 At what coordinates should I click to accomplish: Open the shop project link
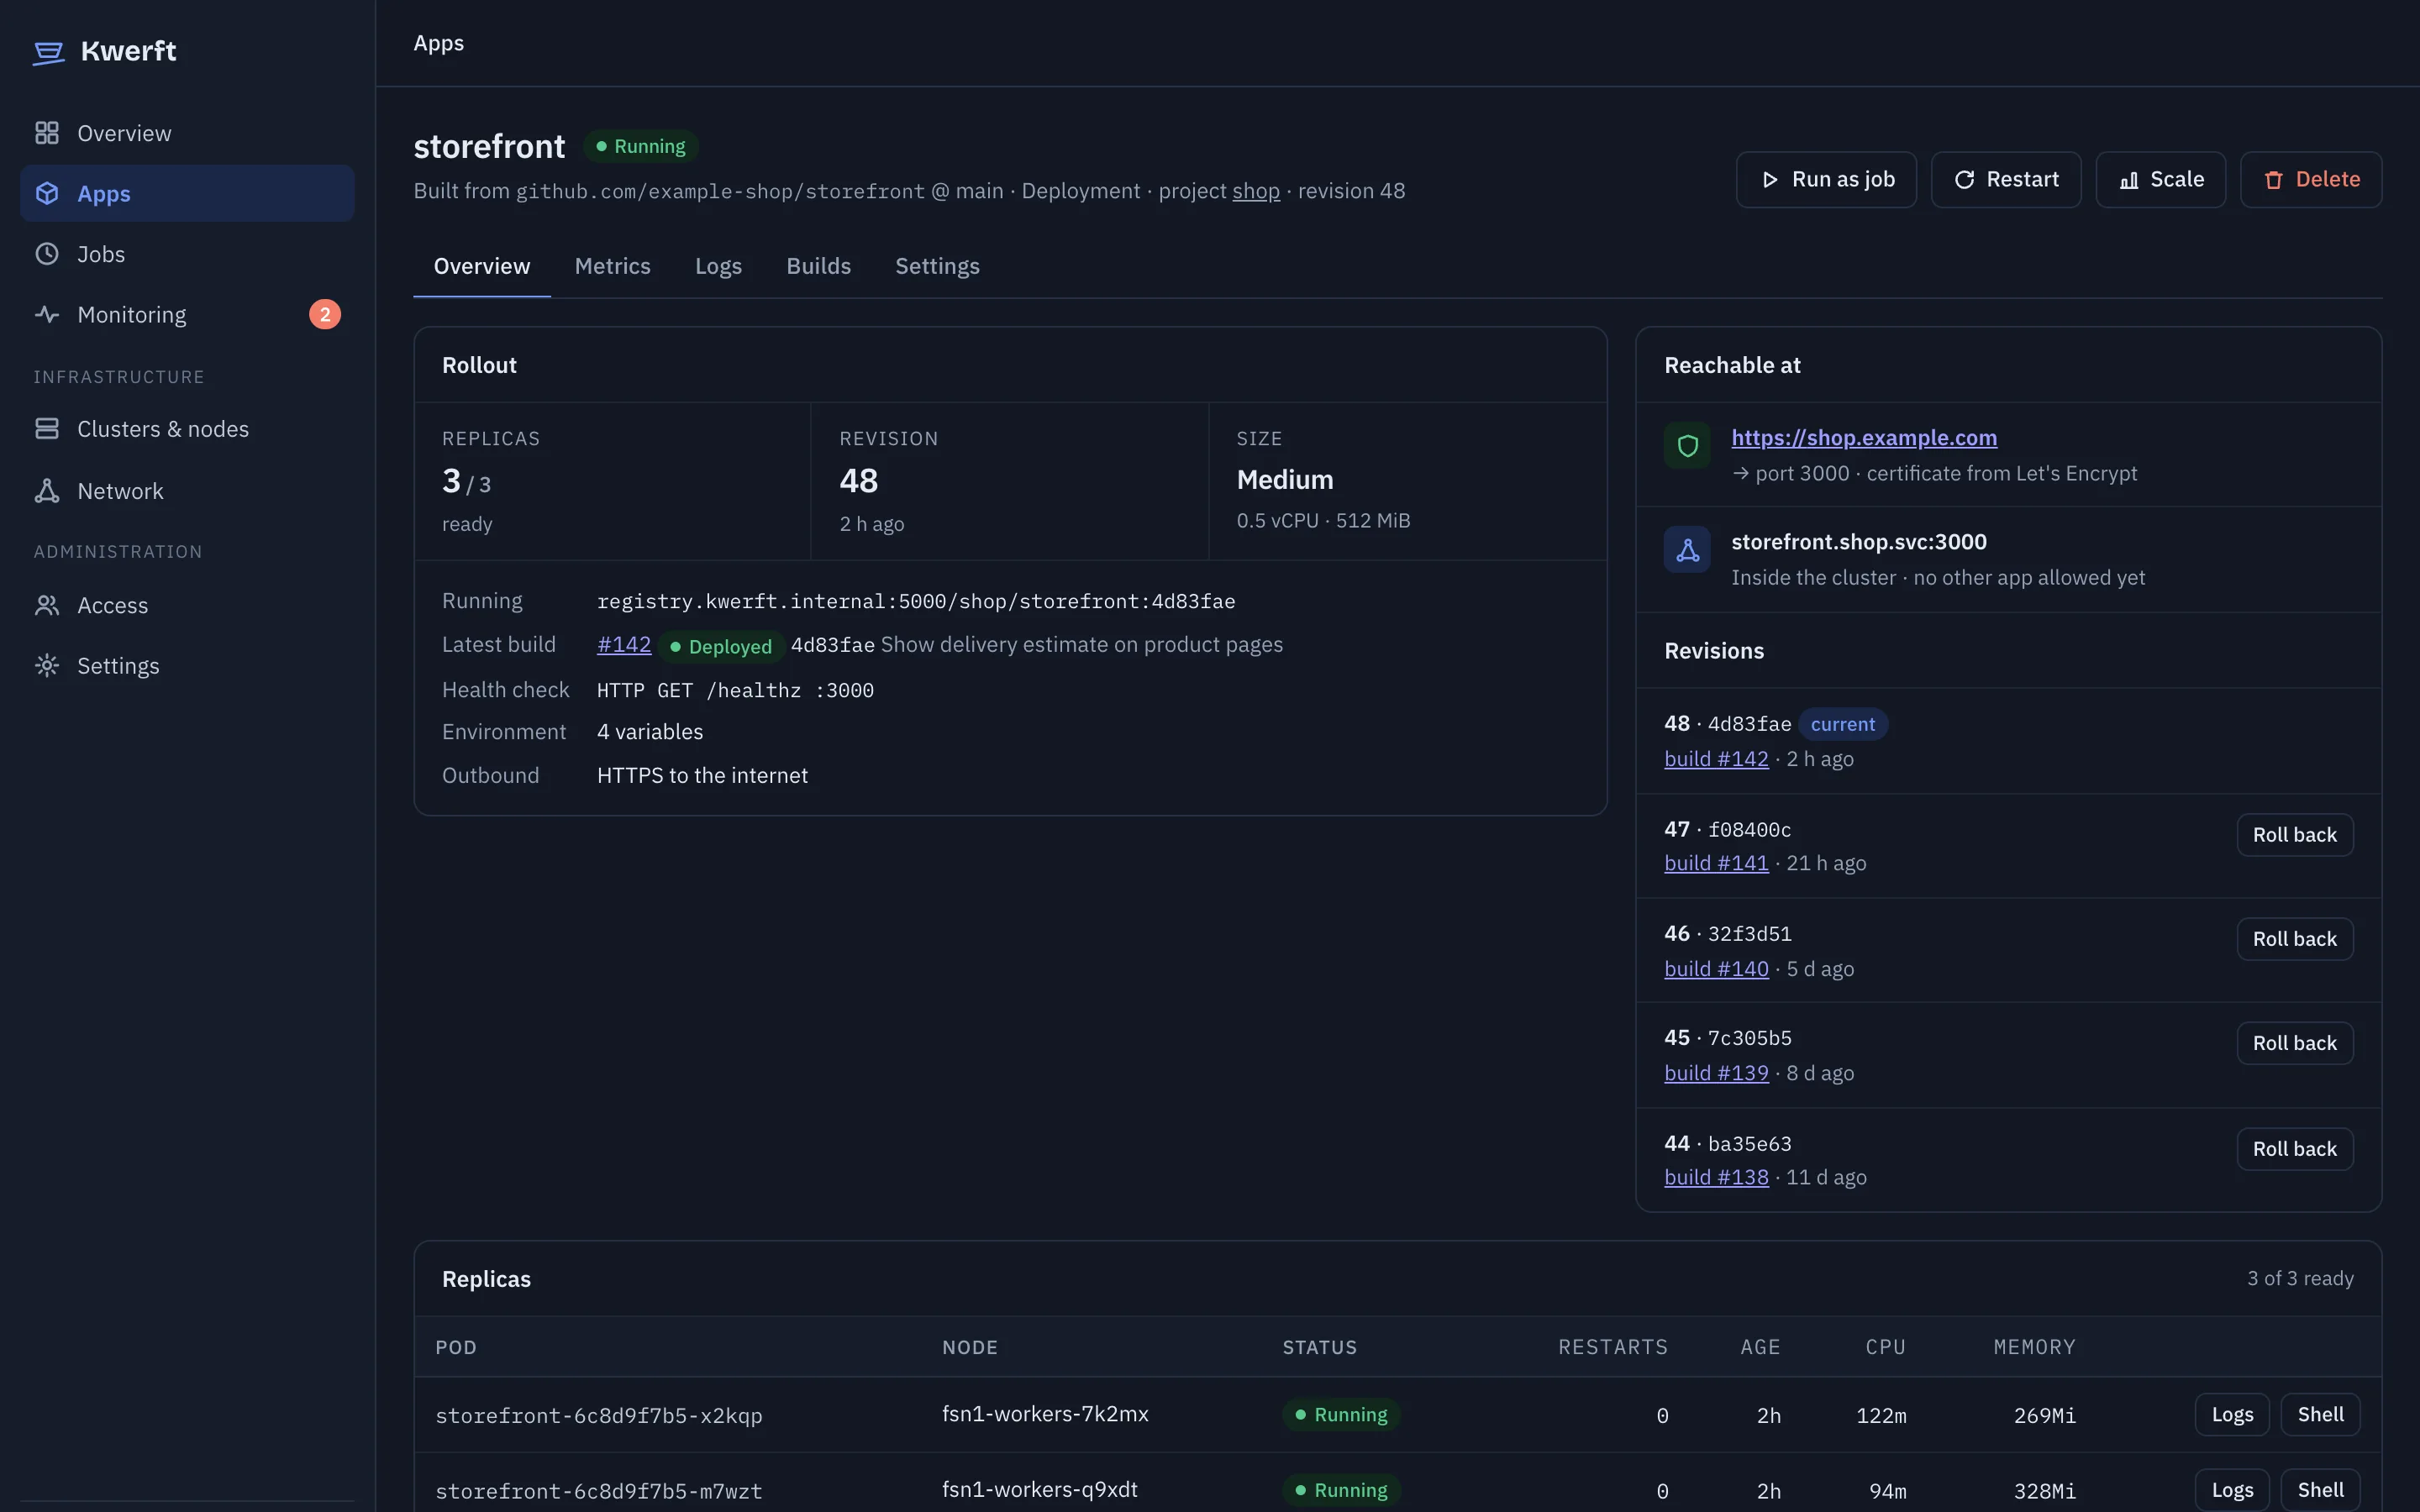[x=1256, y=191]
